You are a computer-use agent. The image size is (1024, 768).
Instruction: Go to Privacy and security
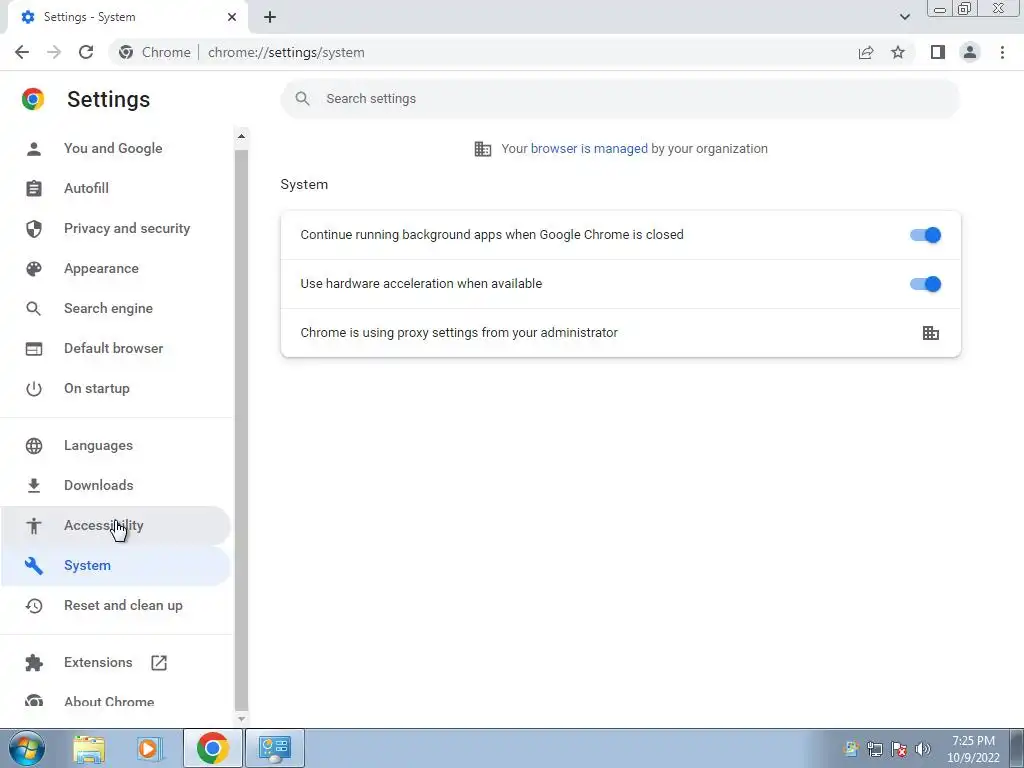(115, 229)
